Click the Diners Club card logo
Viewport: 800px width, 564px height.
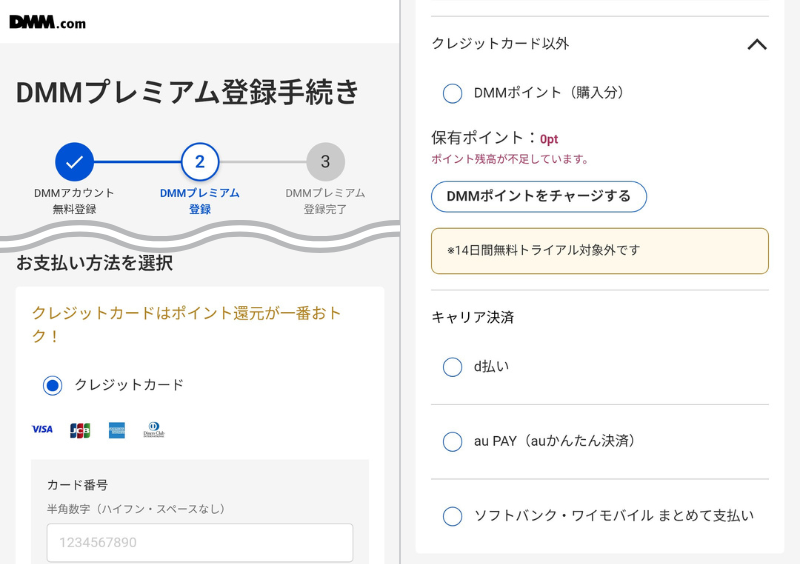pyautogui.click(x=154, y=430)
